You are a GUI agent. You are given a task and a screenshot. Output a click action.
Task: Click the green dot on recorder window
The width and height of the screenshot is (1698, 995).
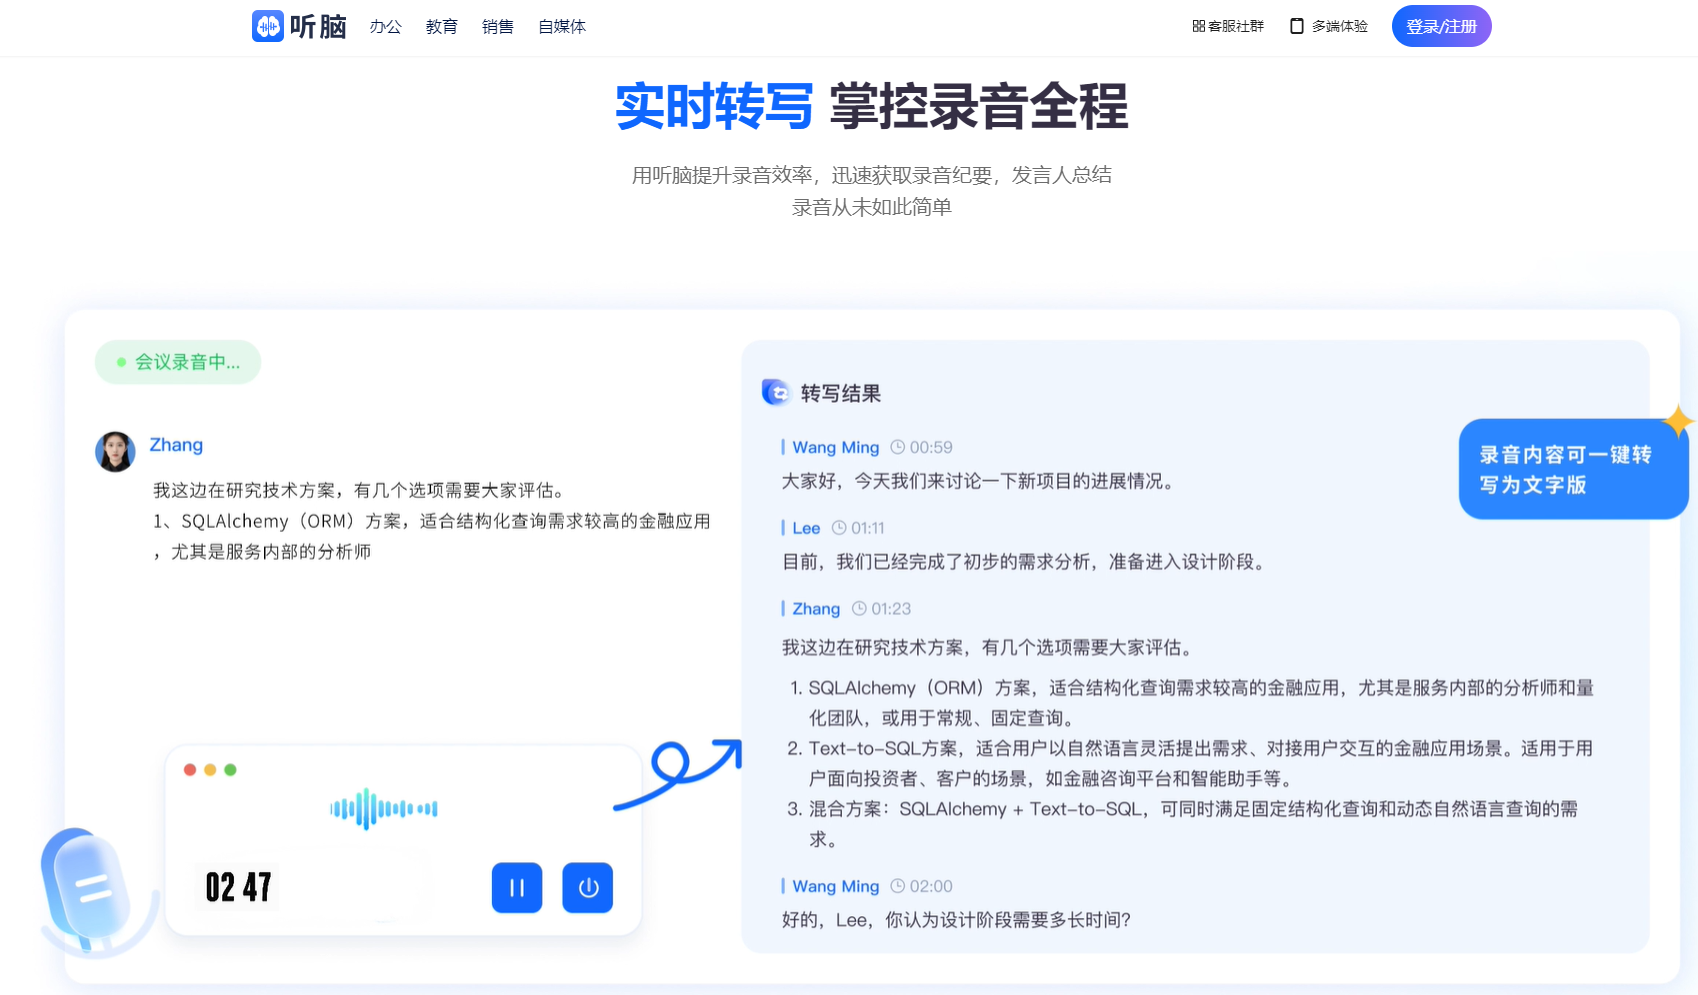(x=230, y=770)
